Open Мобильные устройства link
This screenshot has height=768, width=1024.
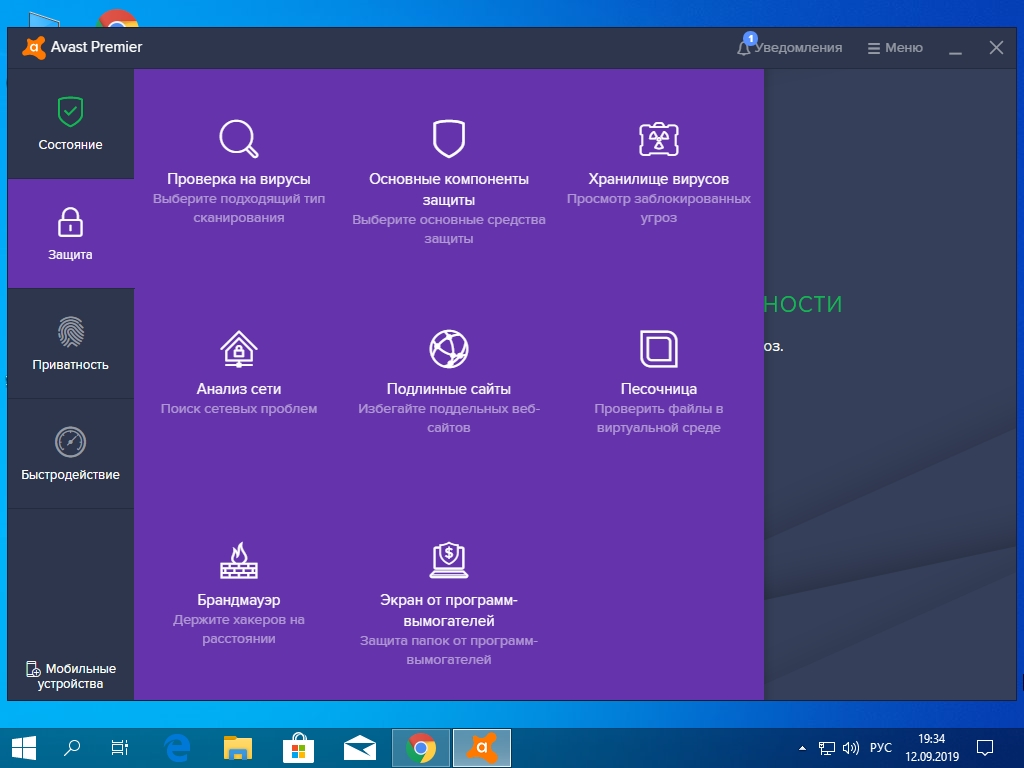click(x=71, y=676)
